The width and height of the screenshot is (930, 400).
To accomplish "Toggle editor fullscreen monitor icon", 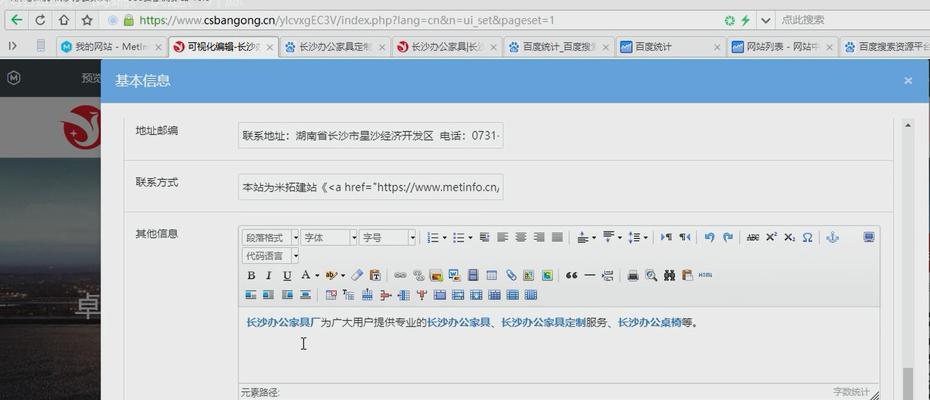I will [x=869, y=237].
